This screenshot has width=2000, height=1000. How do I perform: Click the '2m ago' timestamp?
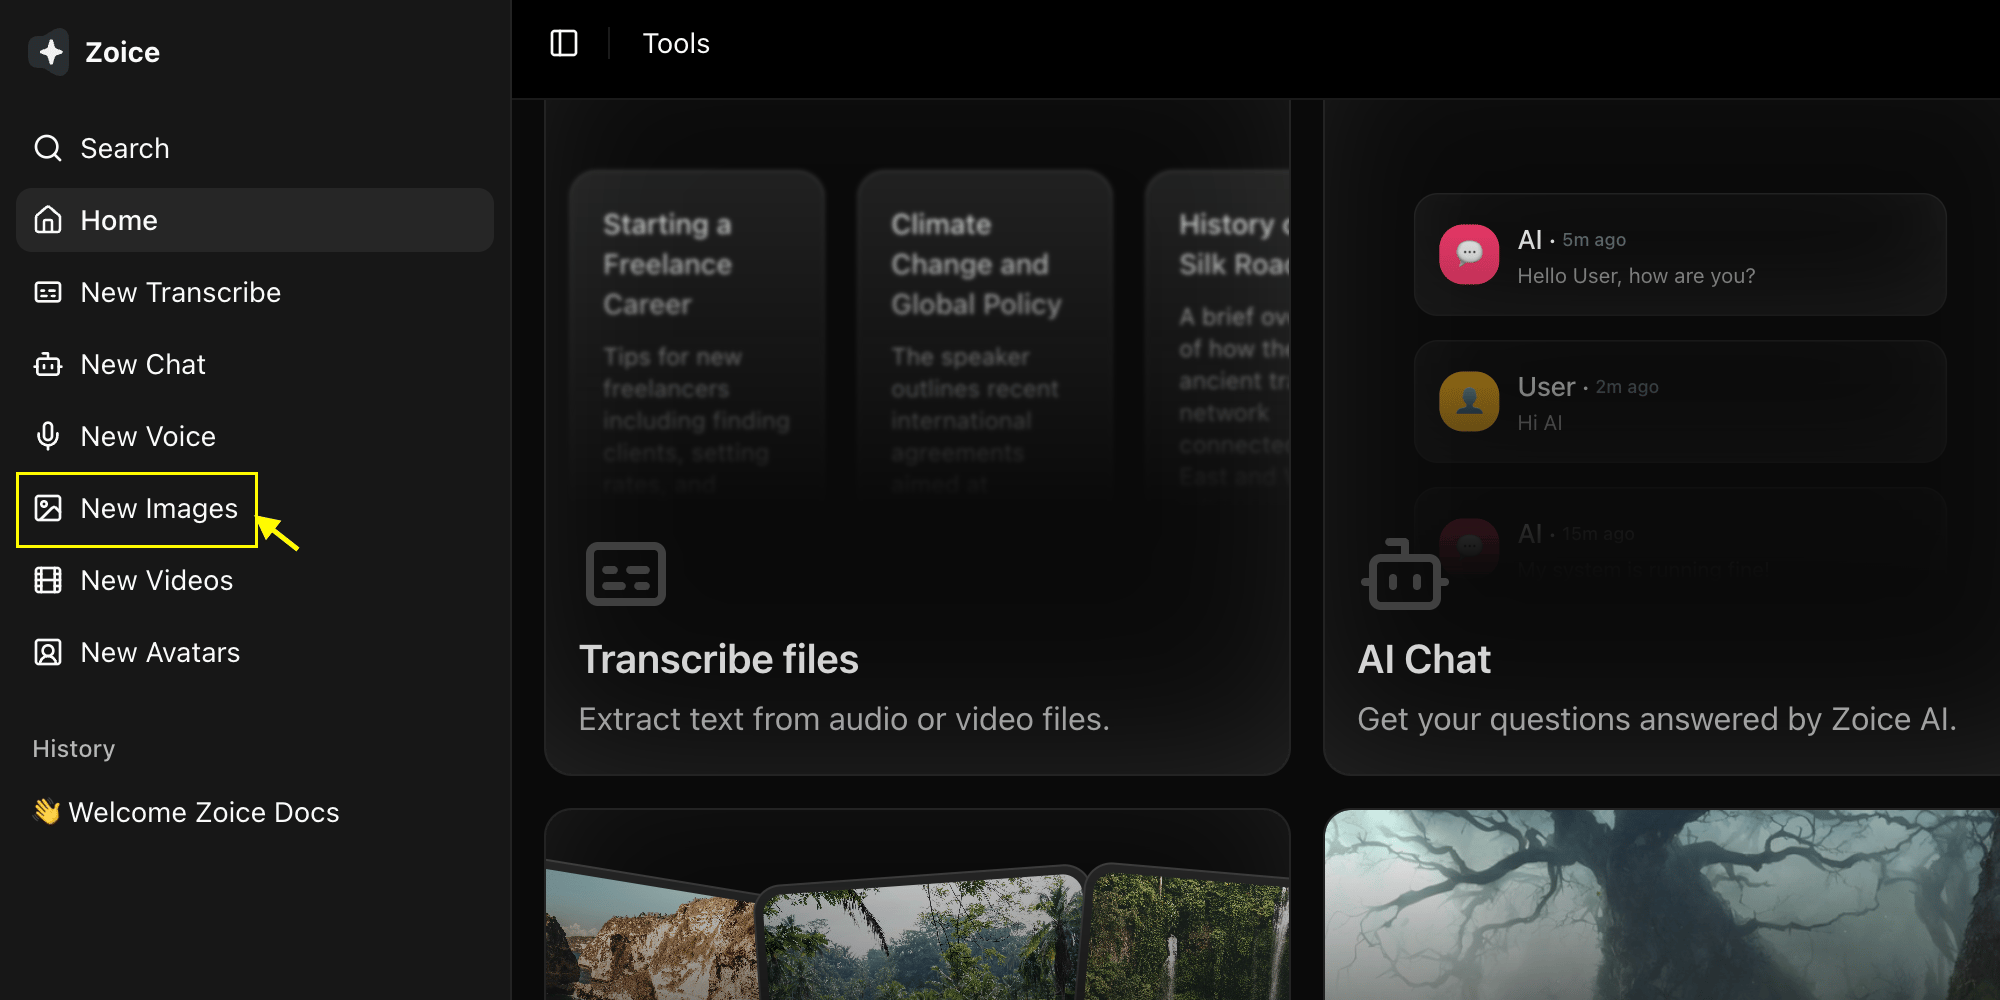point(1627,387)
